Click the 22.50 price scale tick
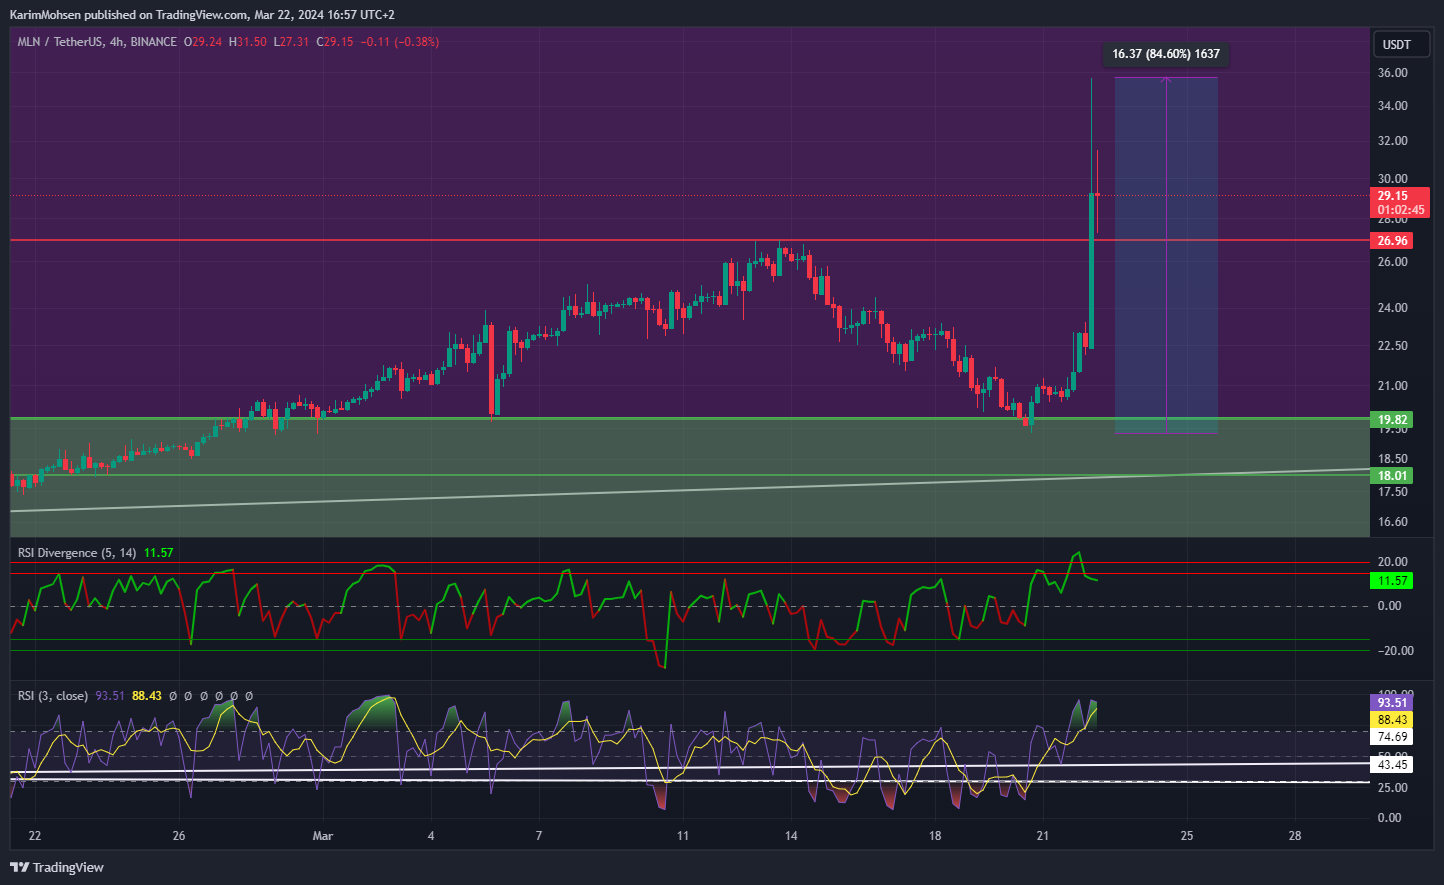Image resolution: width=1444 pixels, height=885 pixels. [1392, 346]
